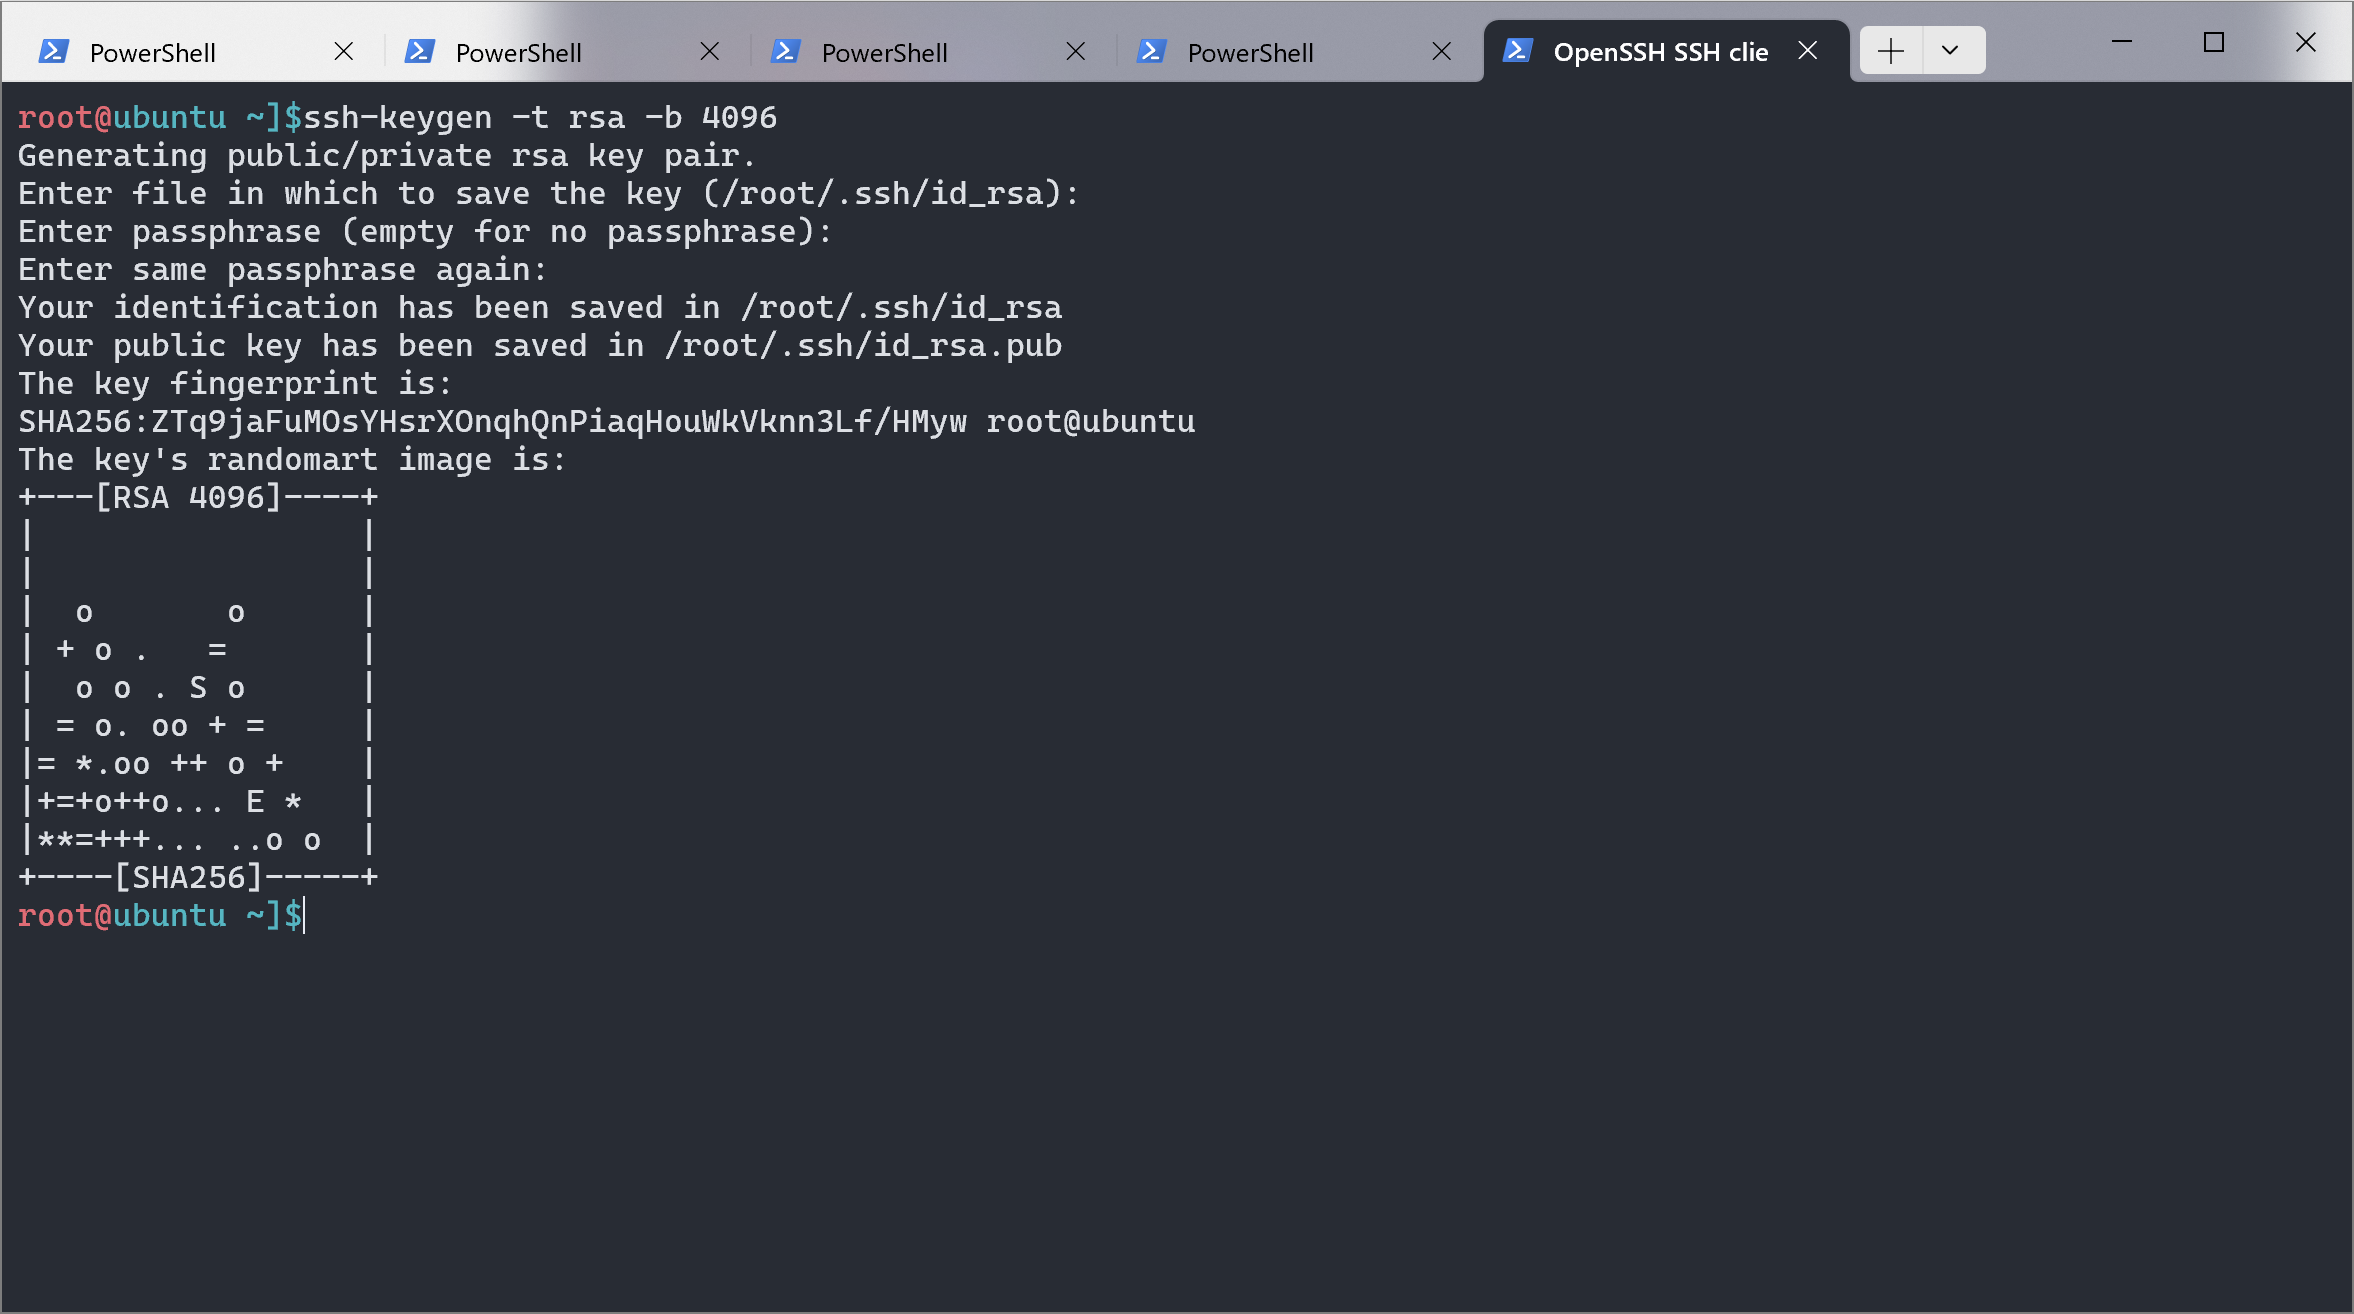Viewport: 2354px width, 1314px height.
Task: Click the PowerShell icon on the first tab
Action: [x=53, y=52]
